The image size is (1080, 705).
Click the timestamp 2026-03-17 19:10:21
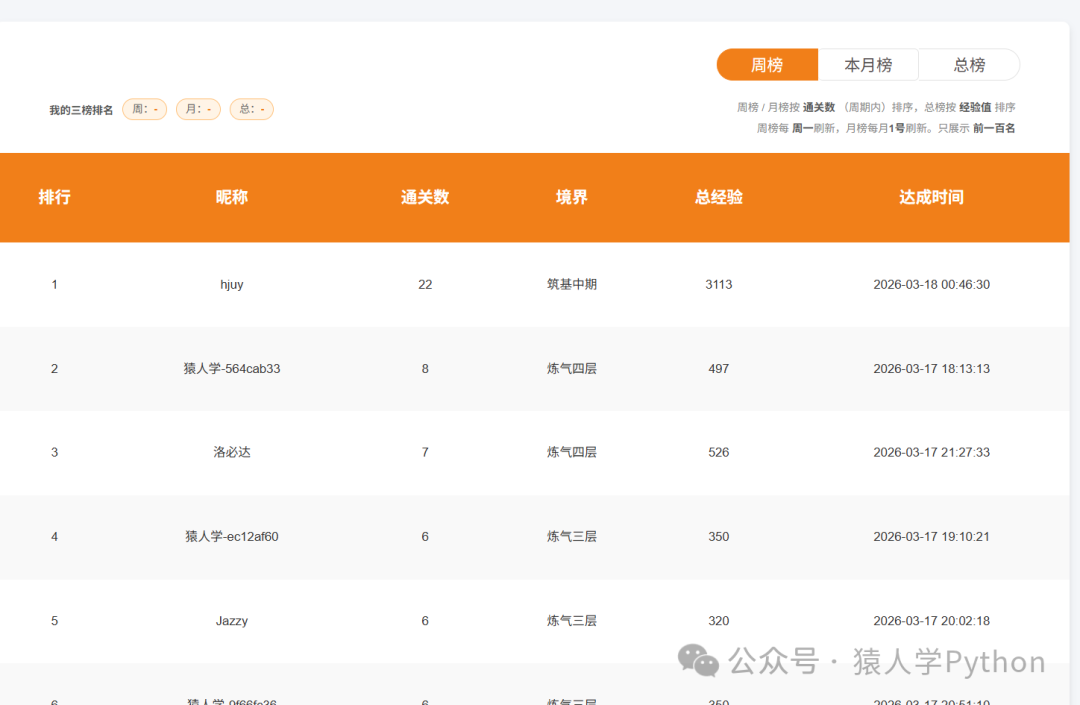coord(931,536)
